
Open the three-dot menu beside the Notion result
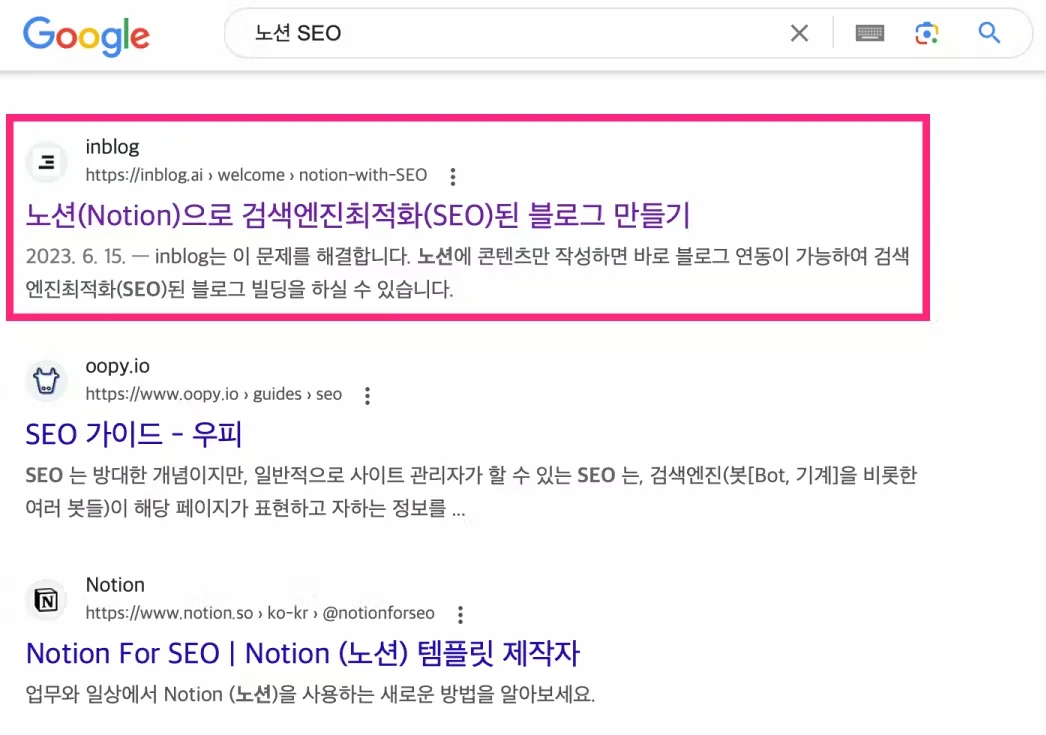point(459,613)
